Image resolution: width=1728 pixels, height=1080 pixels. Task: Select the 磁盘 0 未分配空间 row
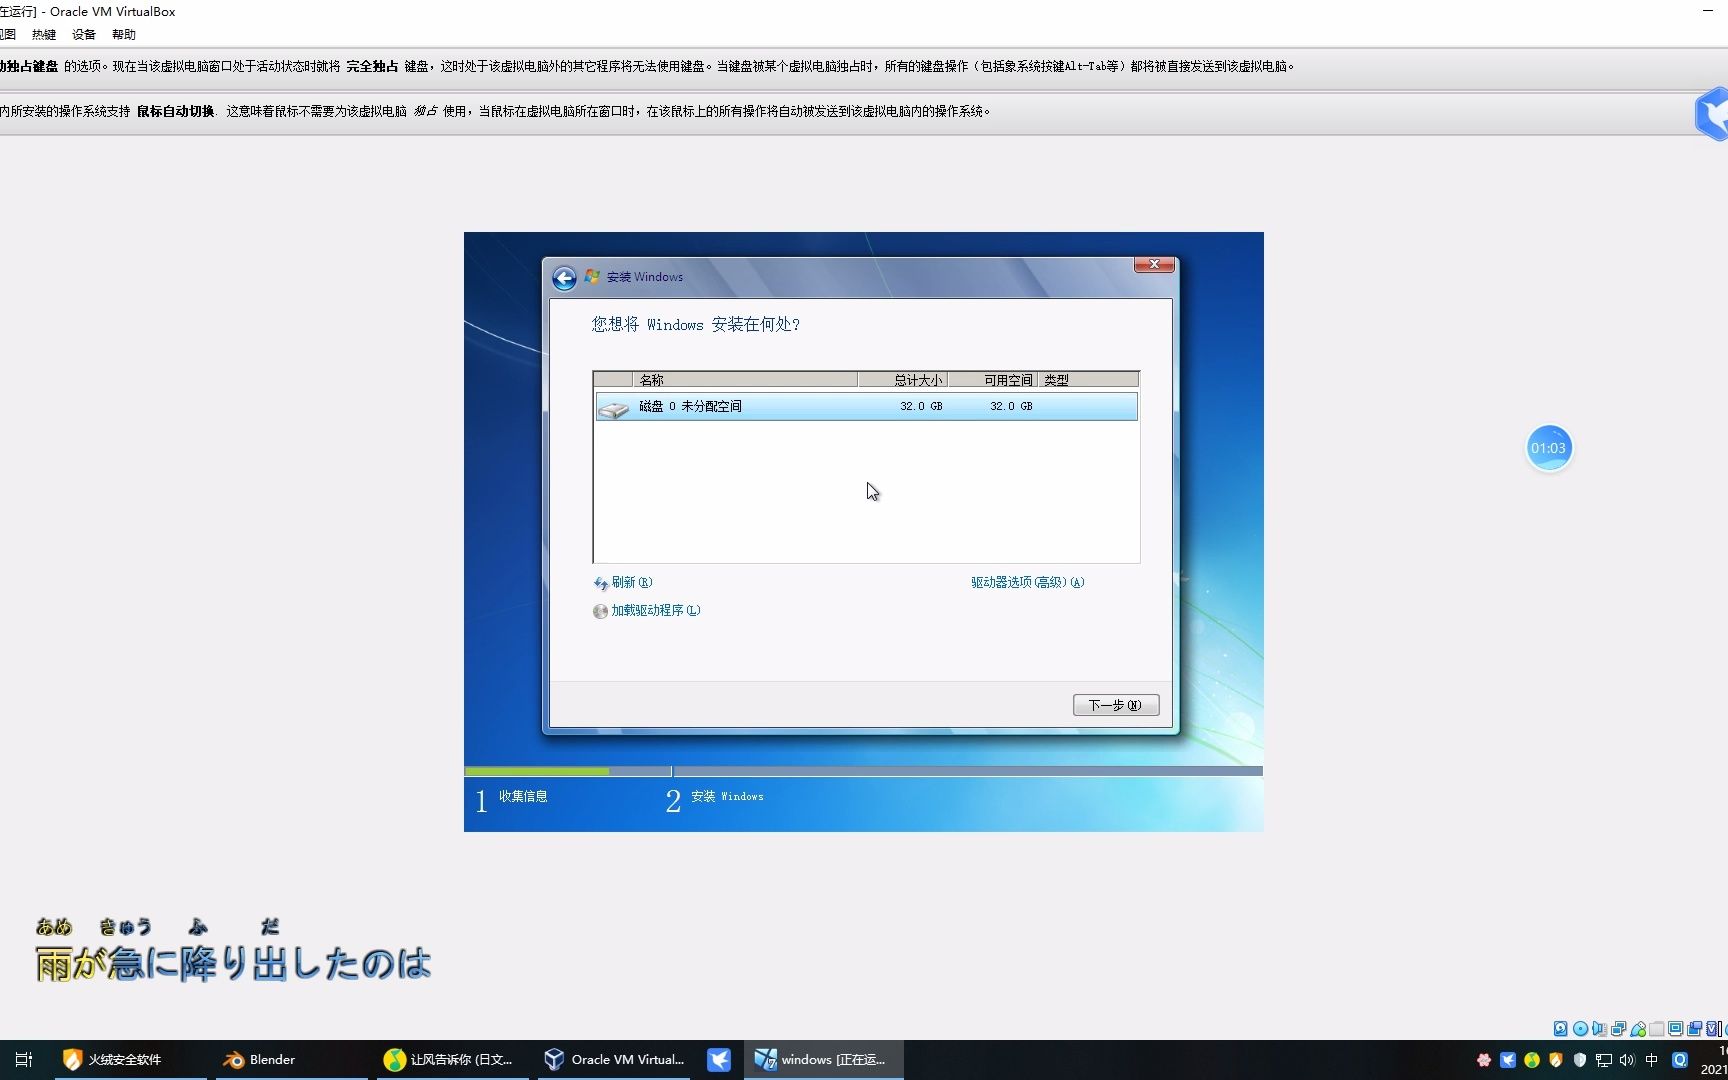[x=866, y=406]
